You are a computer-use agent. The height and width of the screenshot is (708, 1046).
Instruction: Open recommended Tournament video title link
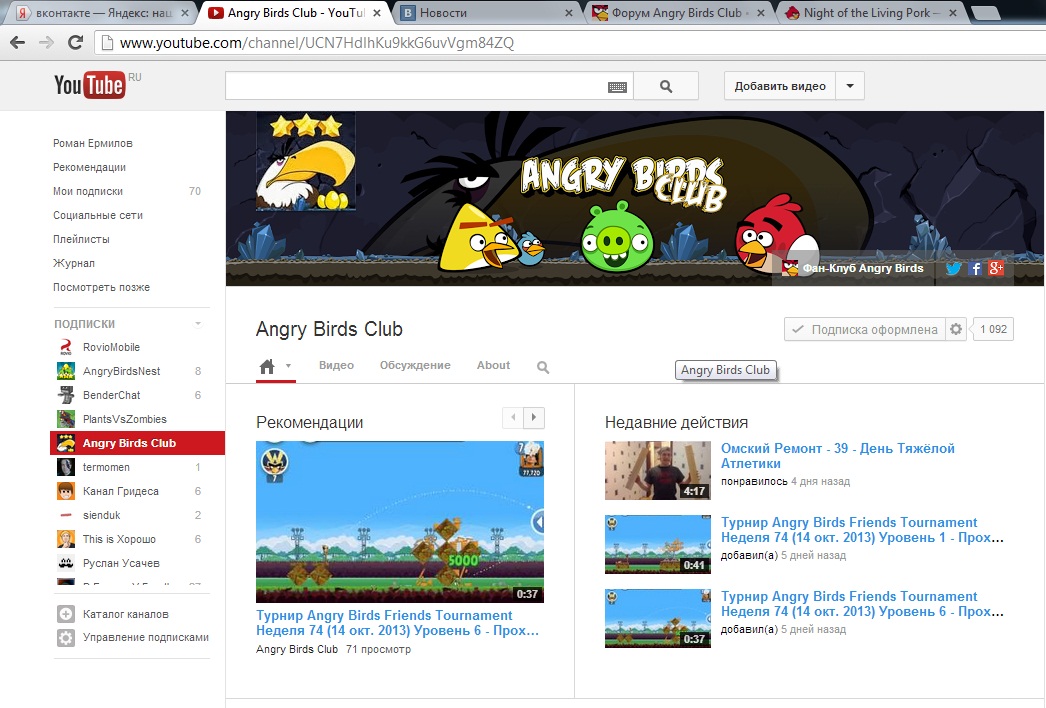pyautogui.click(x=398, y=623)
